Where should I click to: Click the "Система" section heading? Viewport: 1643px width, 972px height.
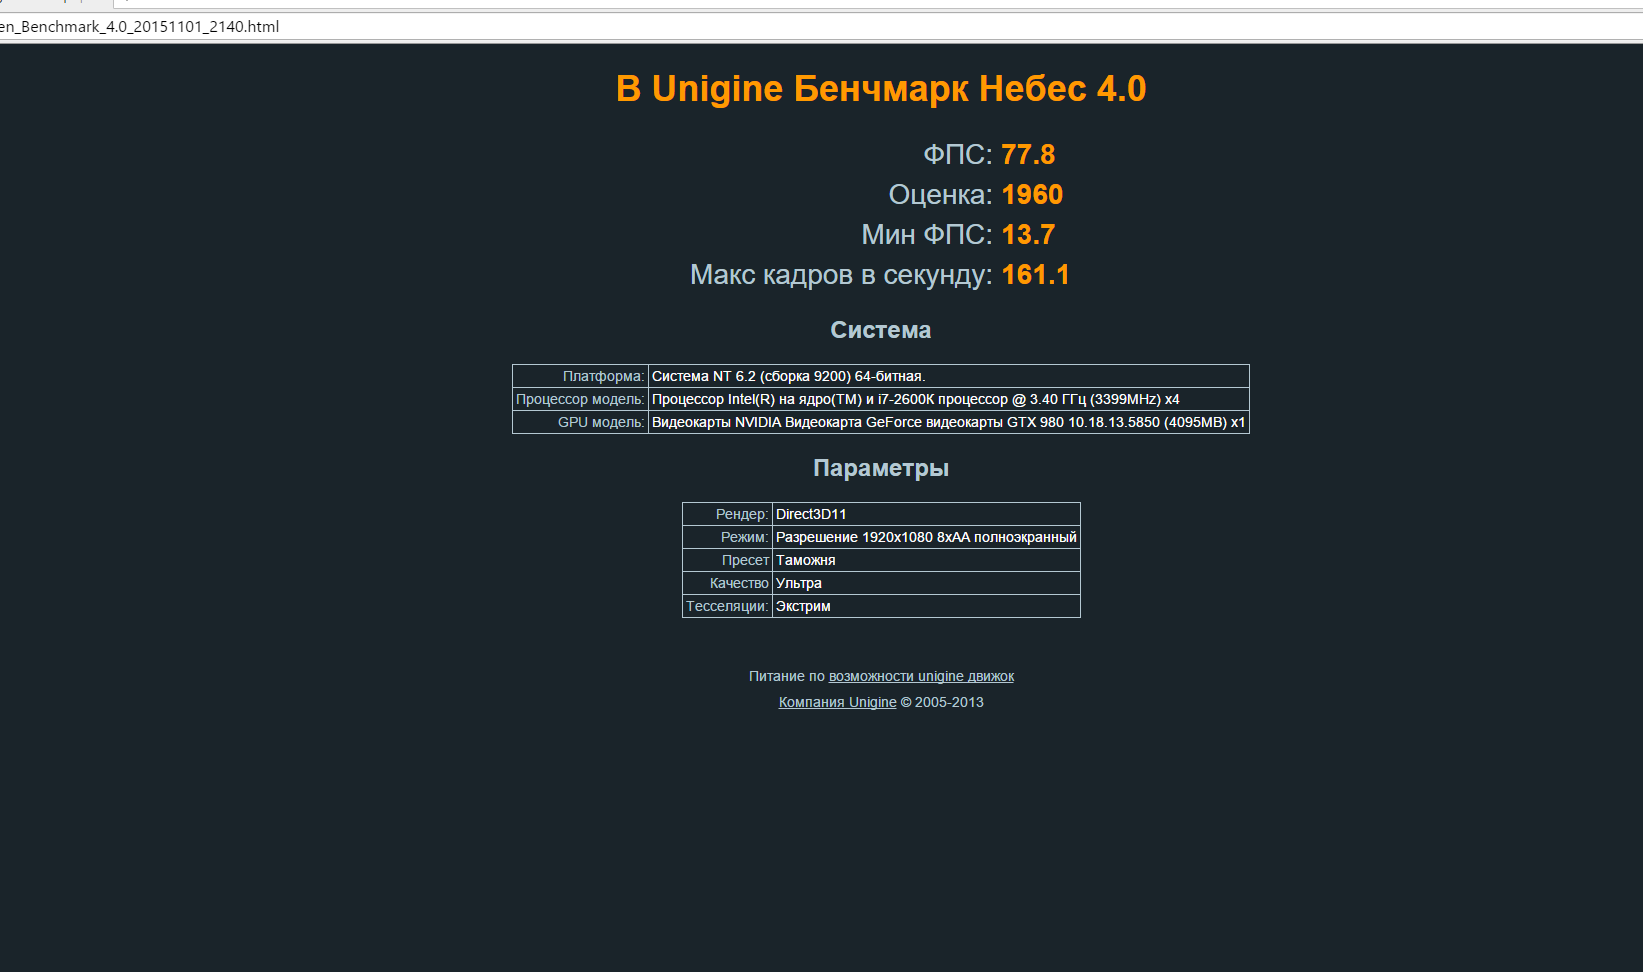point(881,330)
